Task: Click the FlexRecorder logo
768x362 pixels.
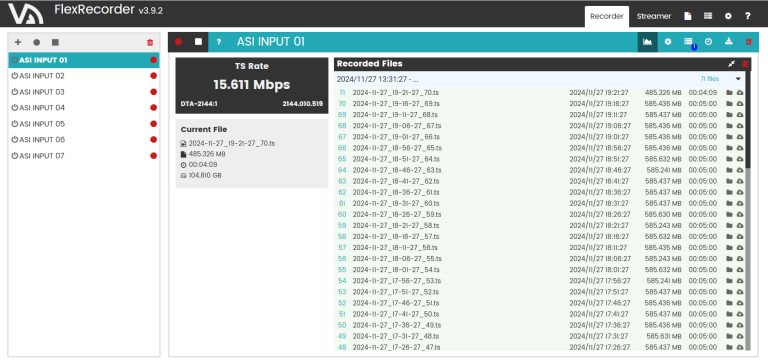Action: tap(25, 13)
